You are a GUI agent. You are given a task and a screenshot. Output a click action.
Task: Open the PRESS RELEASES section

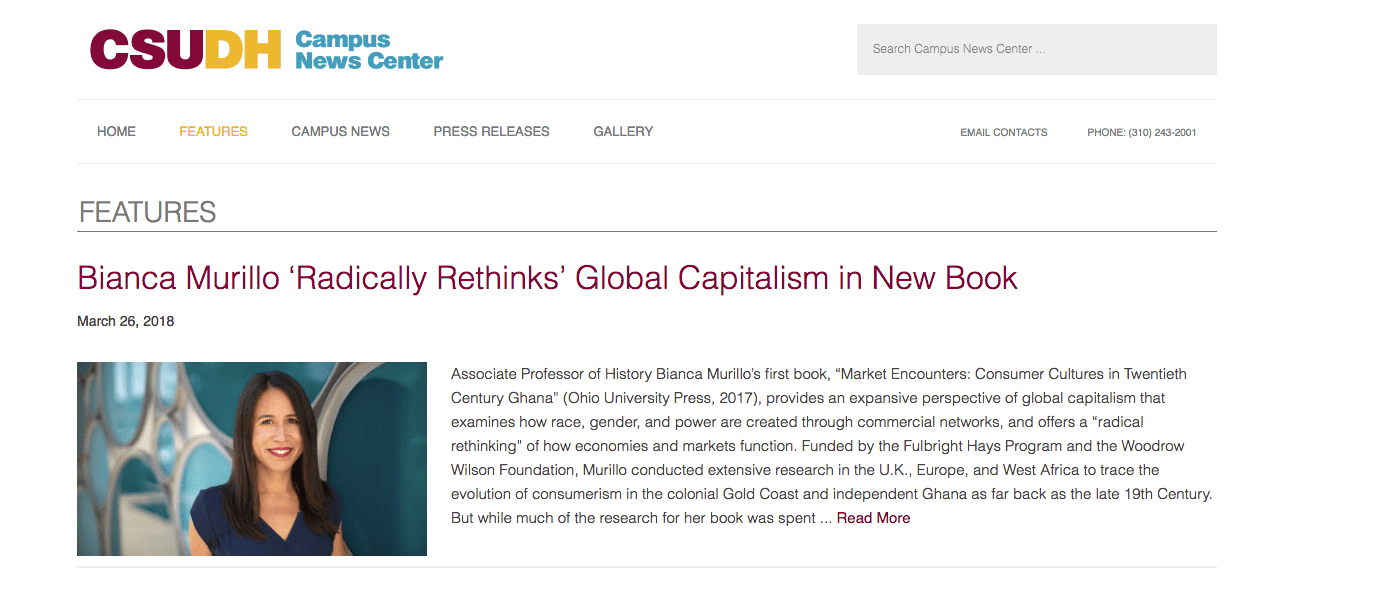tap(491, 131)
